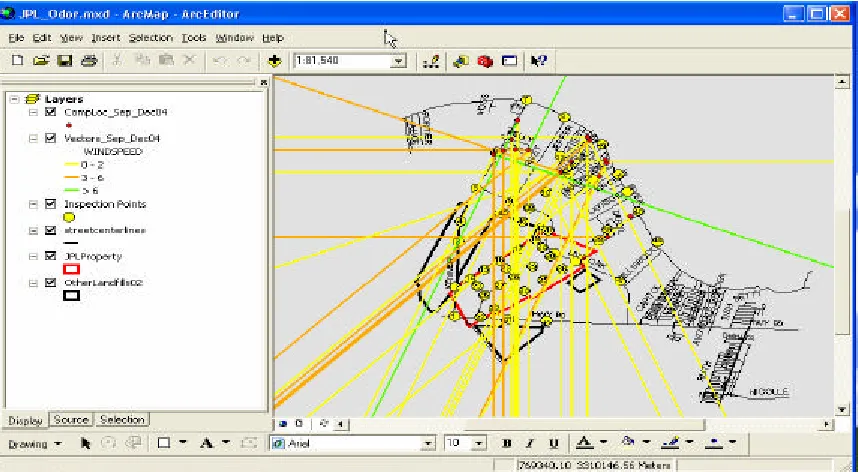Collapse the Inspection Points legend
Screen dimensions: 858x472
pos(33,204)
